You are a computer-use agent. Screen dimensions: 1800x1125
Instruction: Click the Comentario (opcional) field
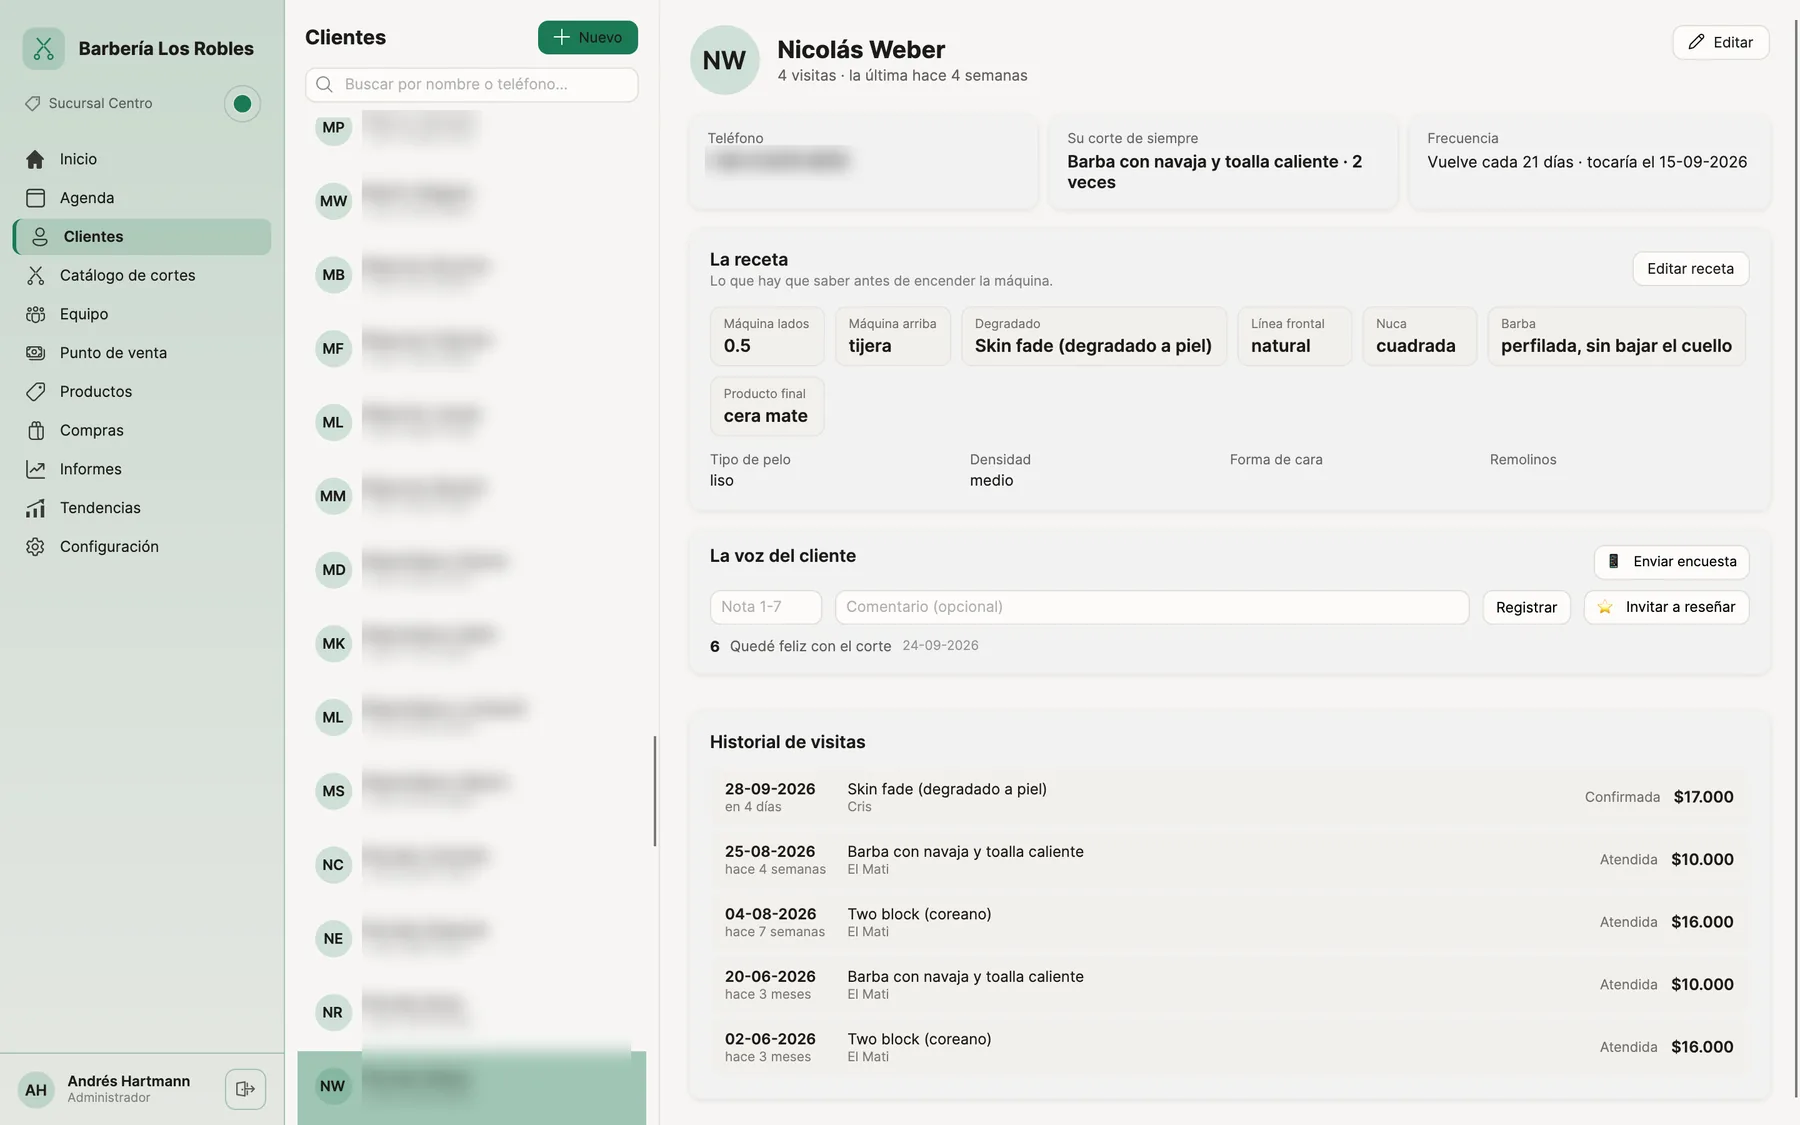(1152, 607)
